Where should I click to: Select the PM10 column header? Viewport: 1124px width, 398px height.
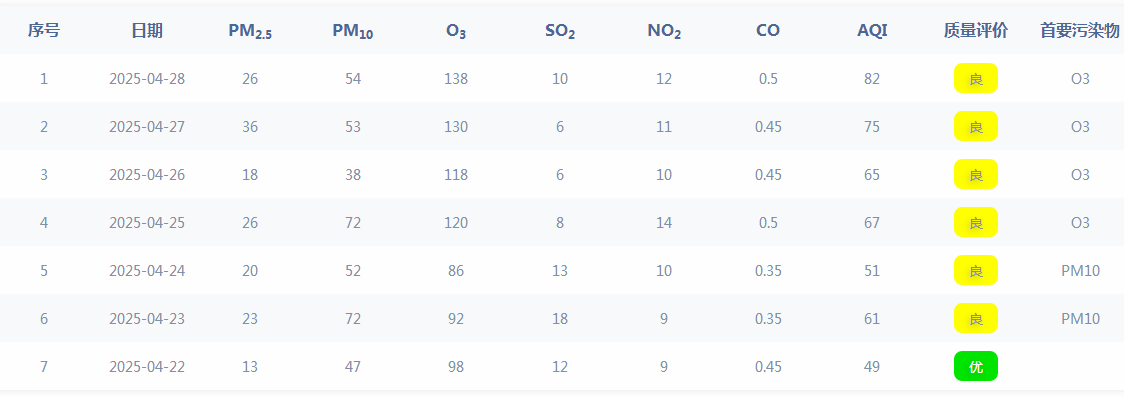[x=353, y=31]
